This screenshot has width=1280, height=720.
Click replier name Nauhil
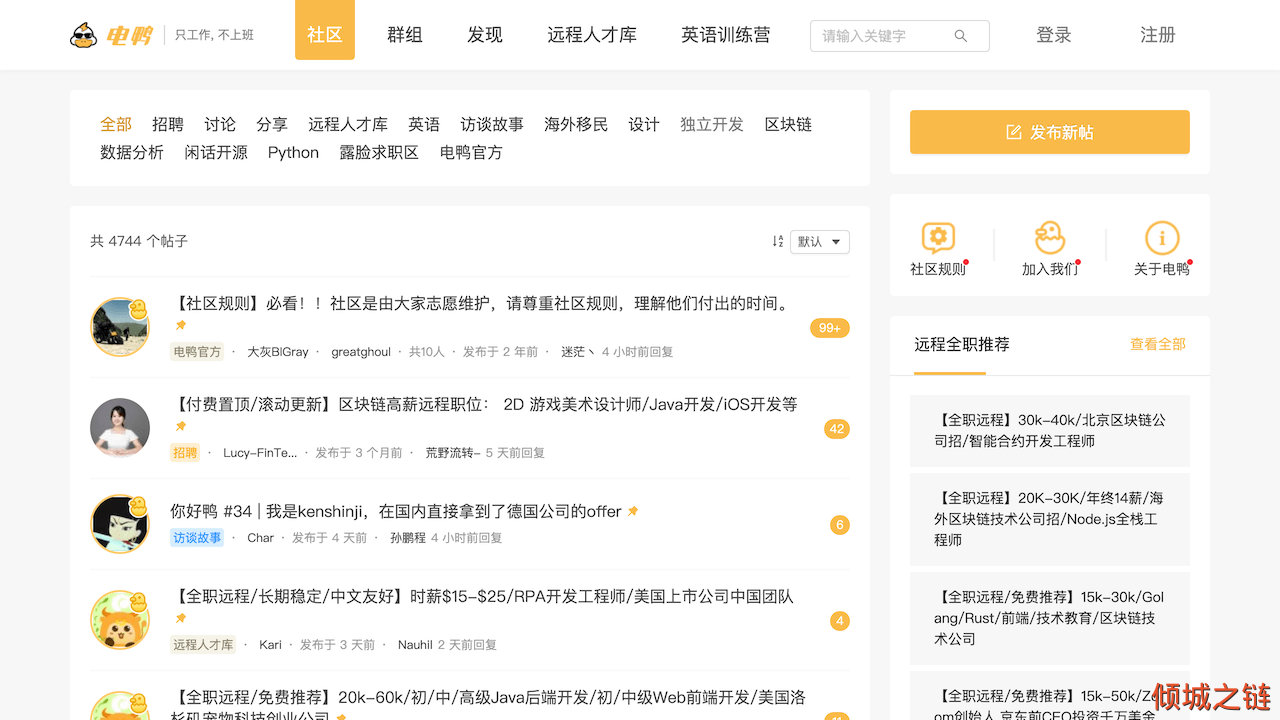415,645
